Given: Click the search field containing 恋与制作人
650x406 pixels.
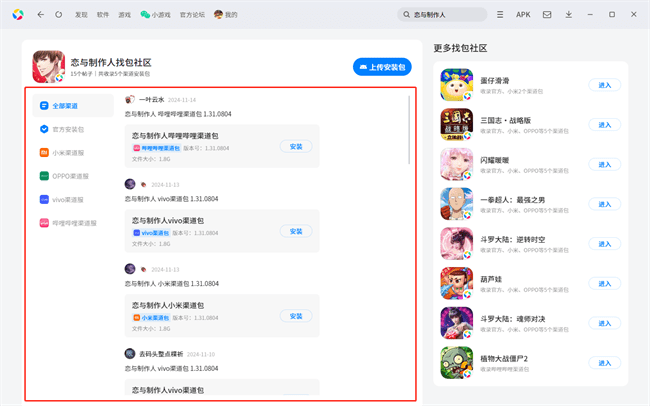Looking at the screenshot, I should [442, 15].
